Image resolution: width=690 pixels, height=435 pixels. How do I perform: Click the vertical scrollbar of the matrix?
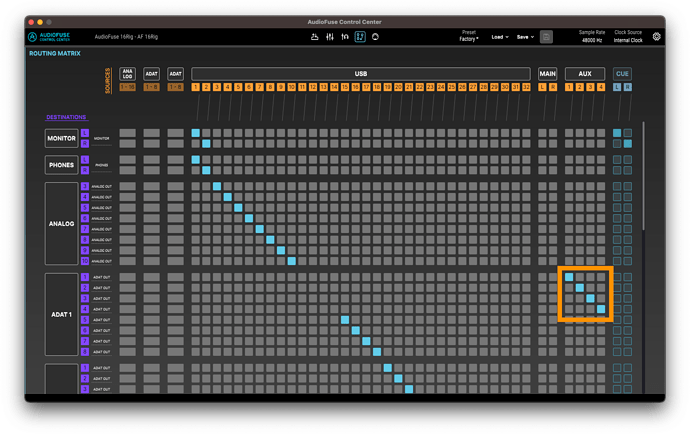coord(643,176)
